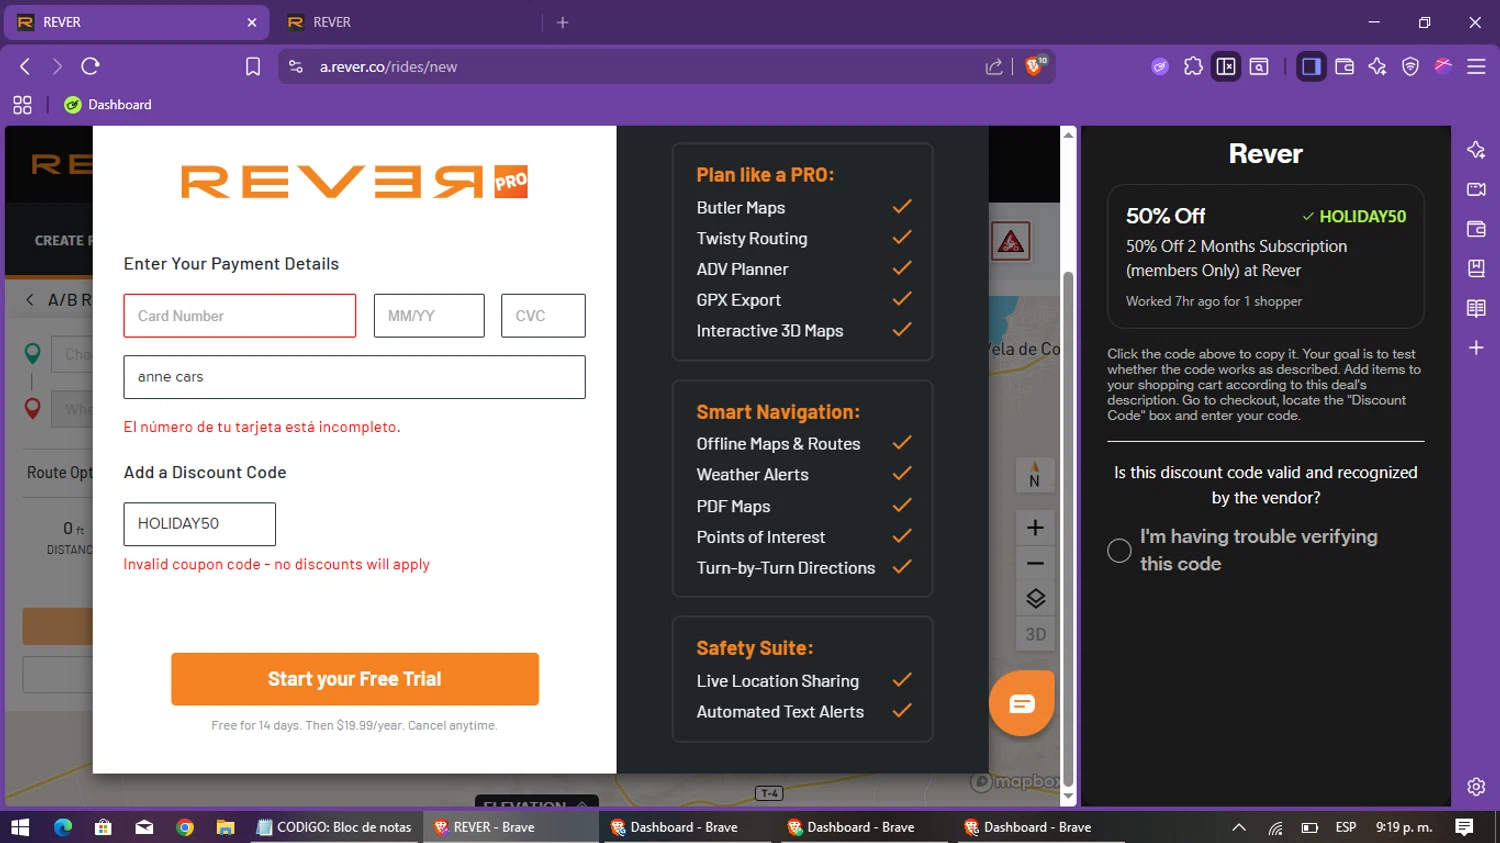
Task: Switch to CODIGO Bloc de notas taskbar window
Action: click(x=334, y=827)
